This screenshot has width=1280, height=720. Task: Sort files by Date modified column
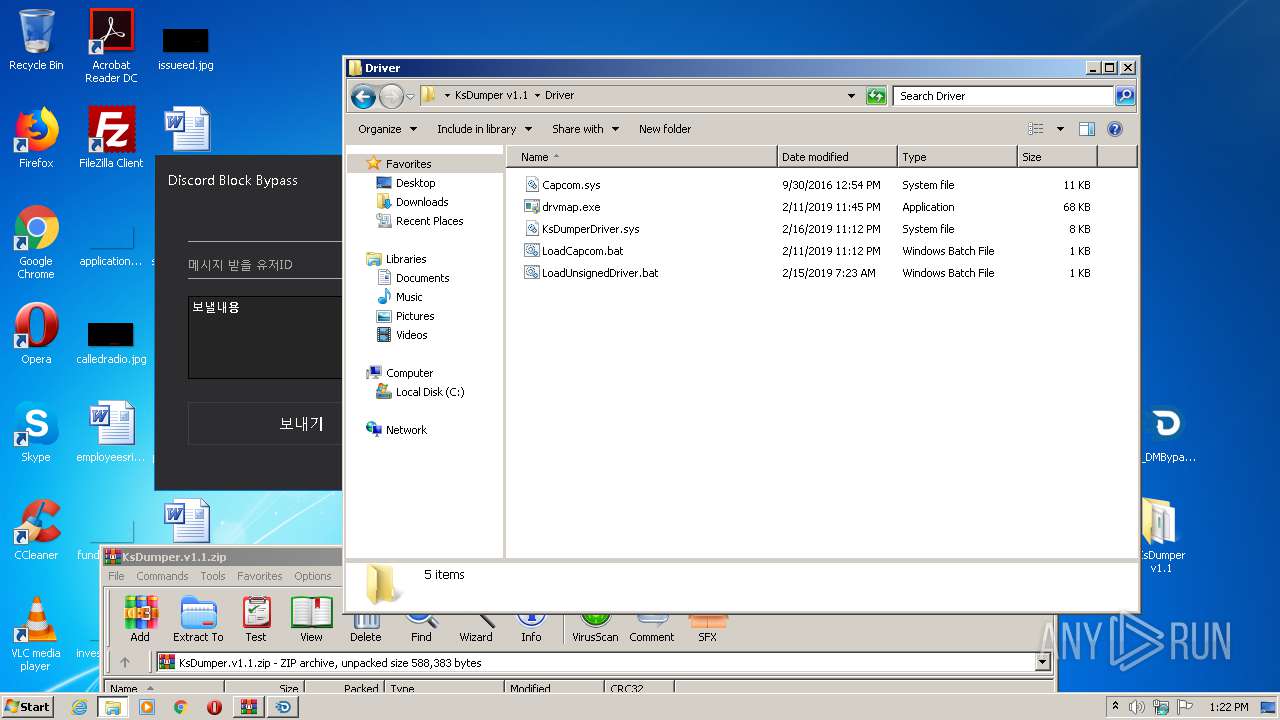[x=837, y=157]
